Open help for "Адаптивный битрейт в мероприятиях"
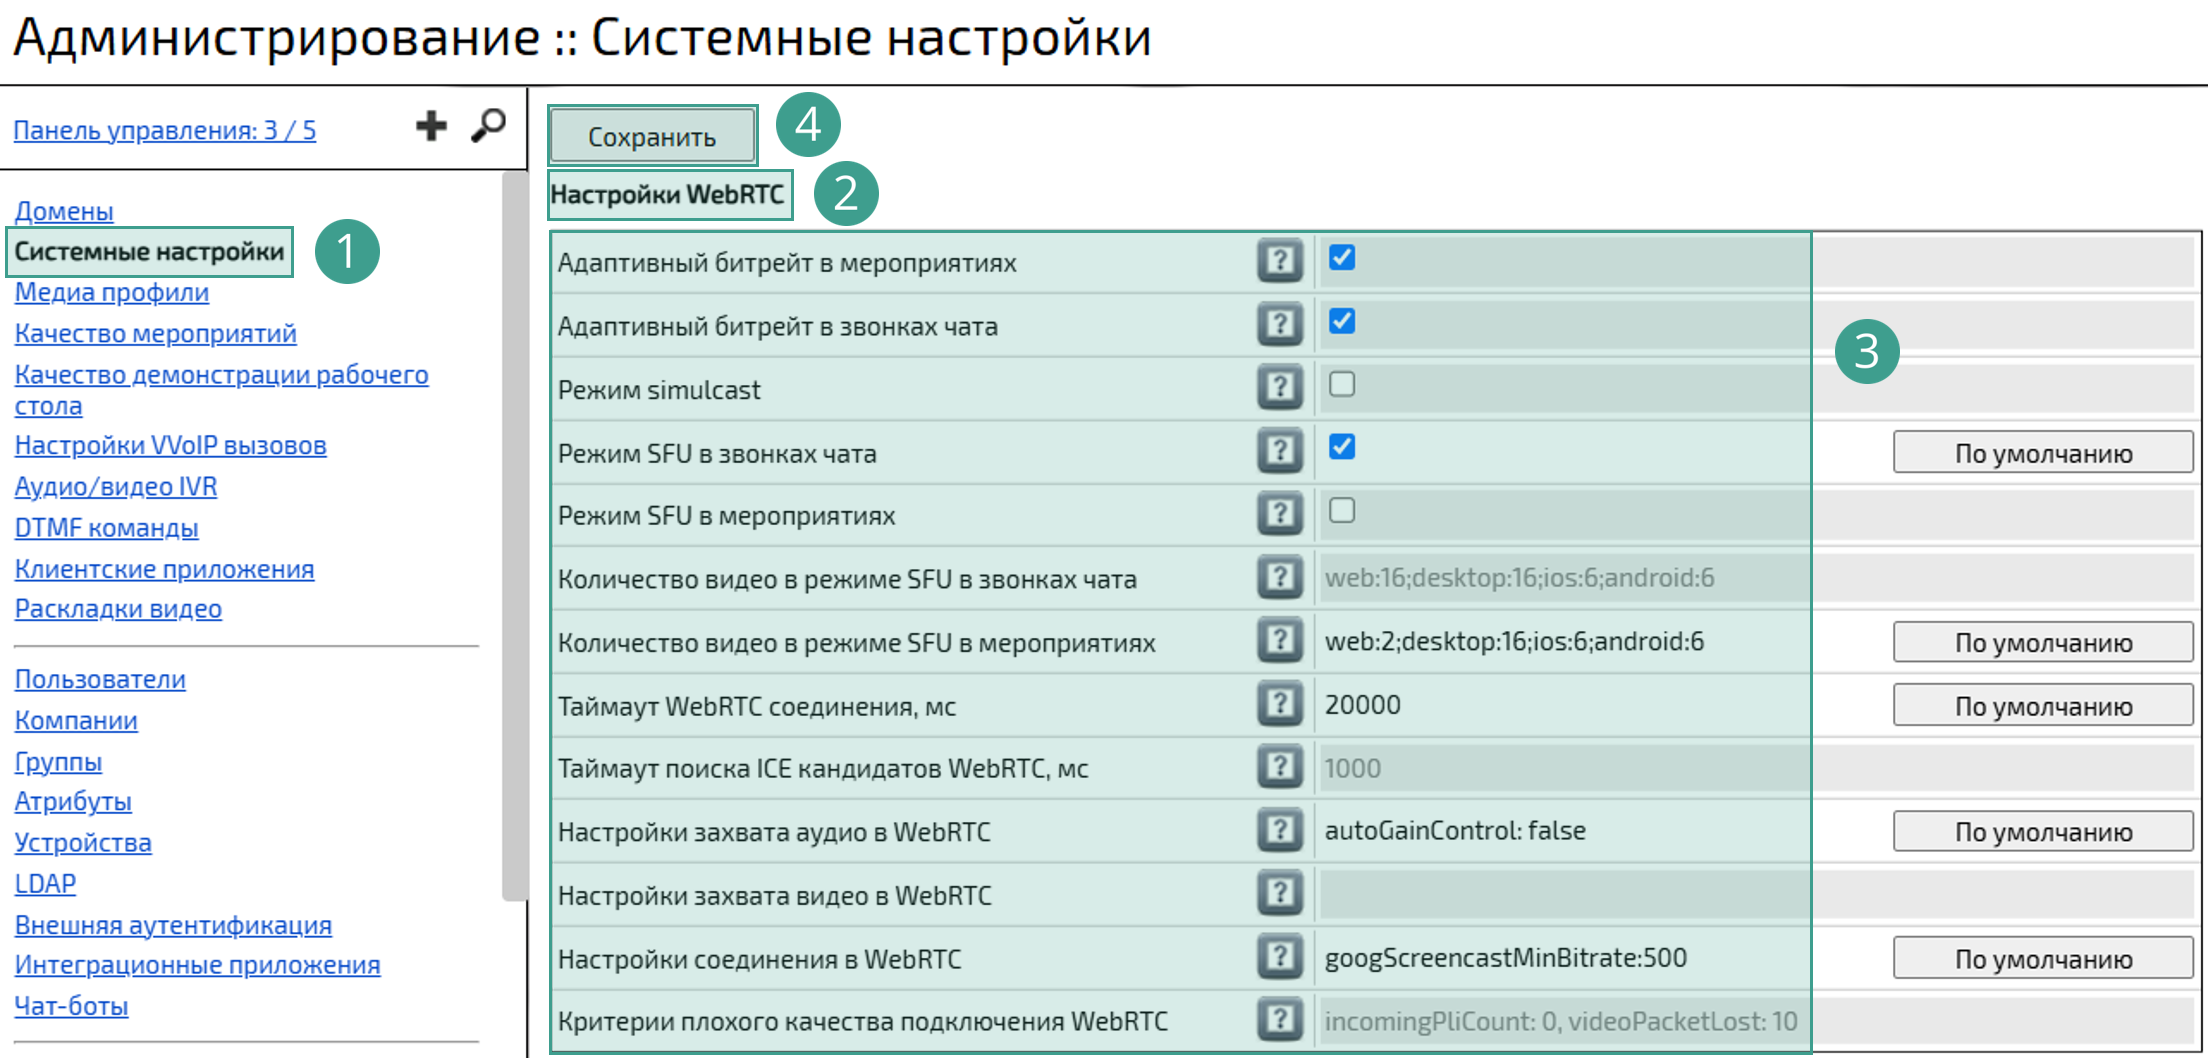Image resolution: width=2208 pixels, height=1058 pixels. coord(1280,258)
